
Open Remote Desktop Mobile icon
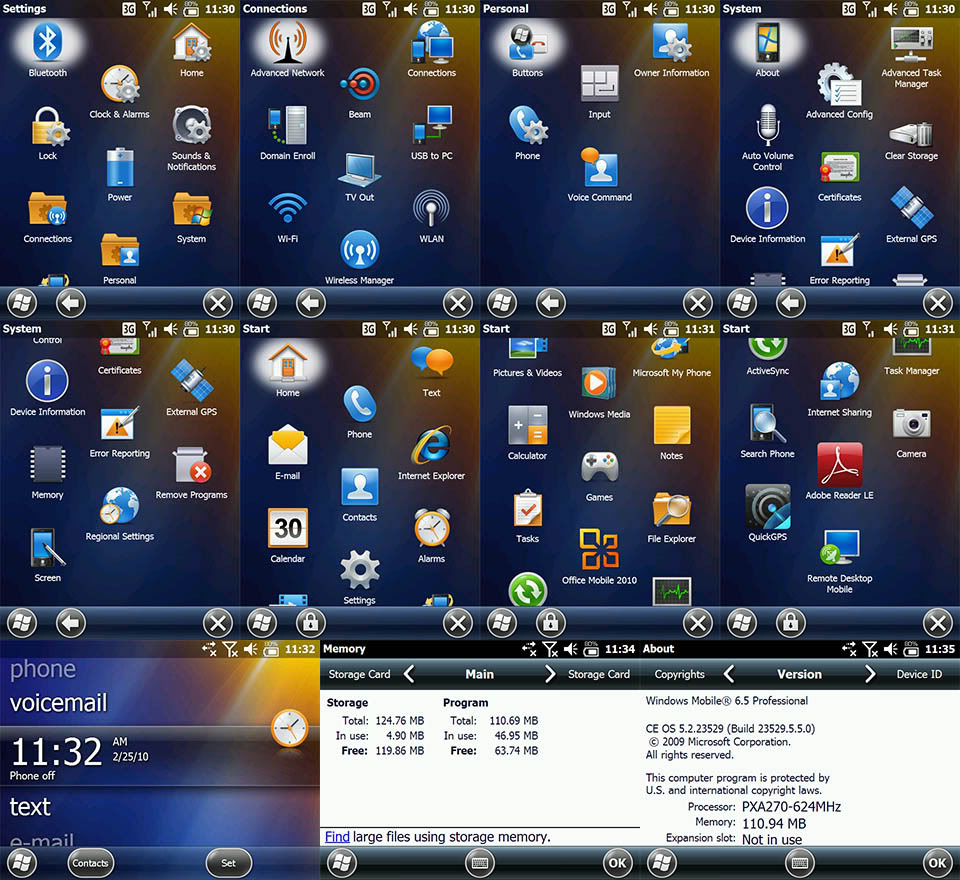pos(840,548)
